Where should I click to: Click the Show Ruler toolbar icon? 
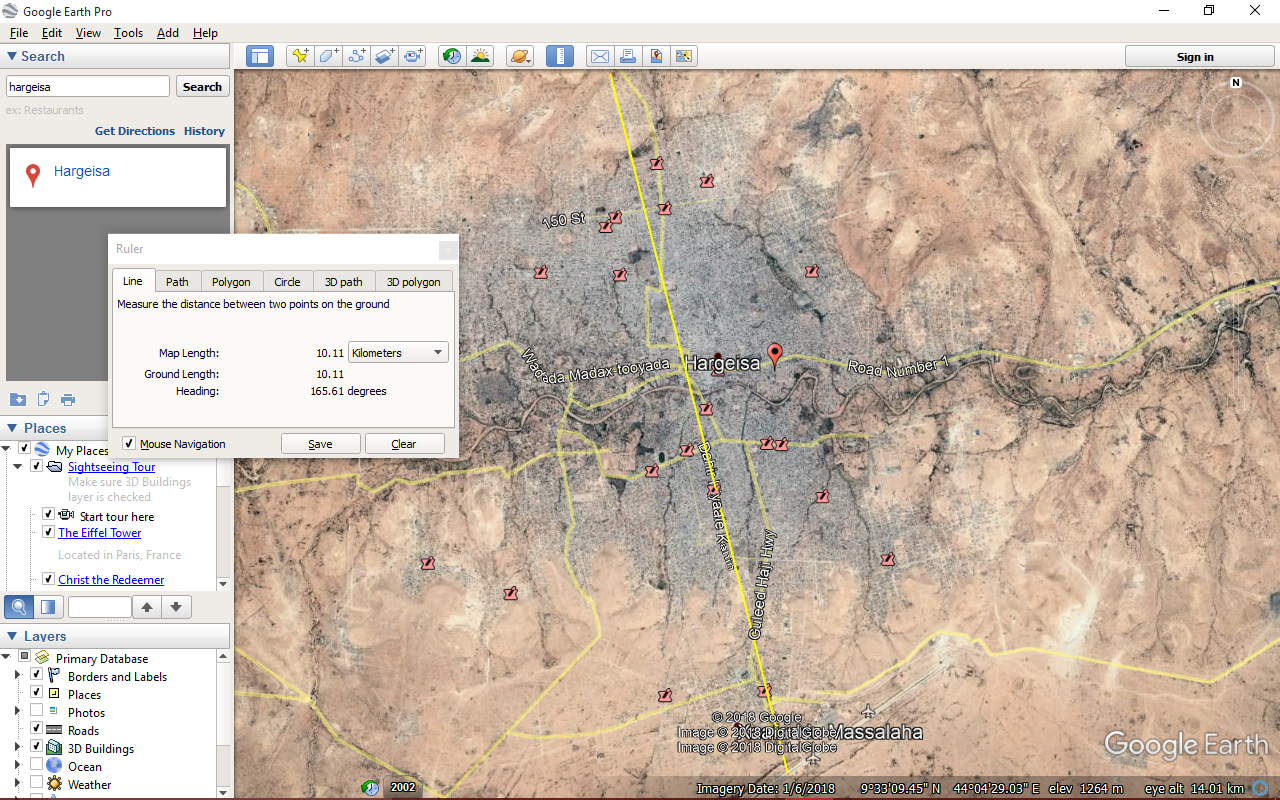point(560,57)
